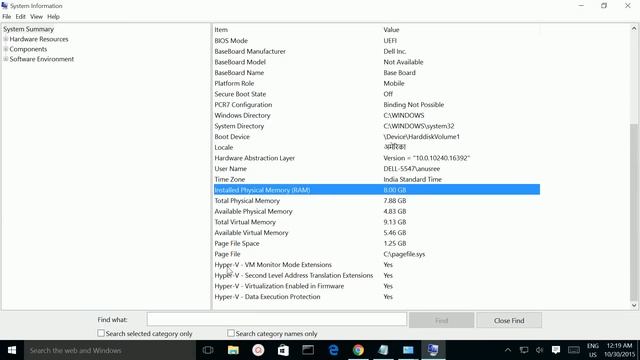Viewport: 640px width, 360px height.
Task: Open the File menu
Action: coord(7,17)
